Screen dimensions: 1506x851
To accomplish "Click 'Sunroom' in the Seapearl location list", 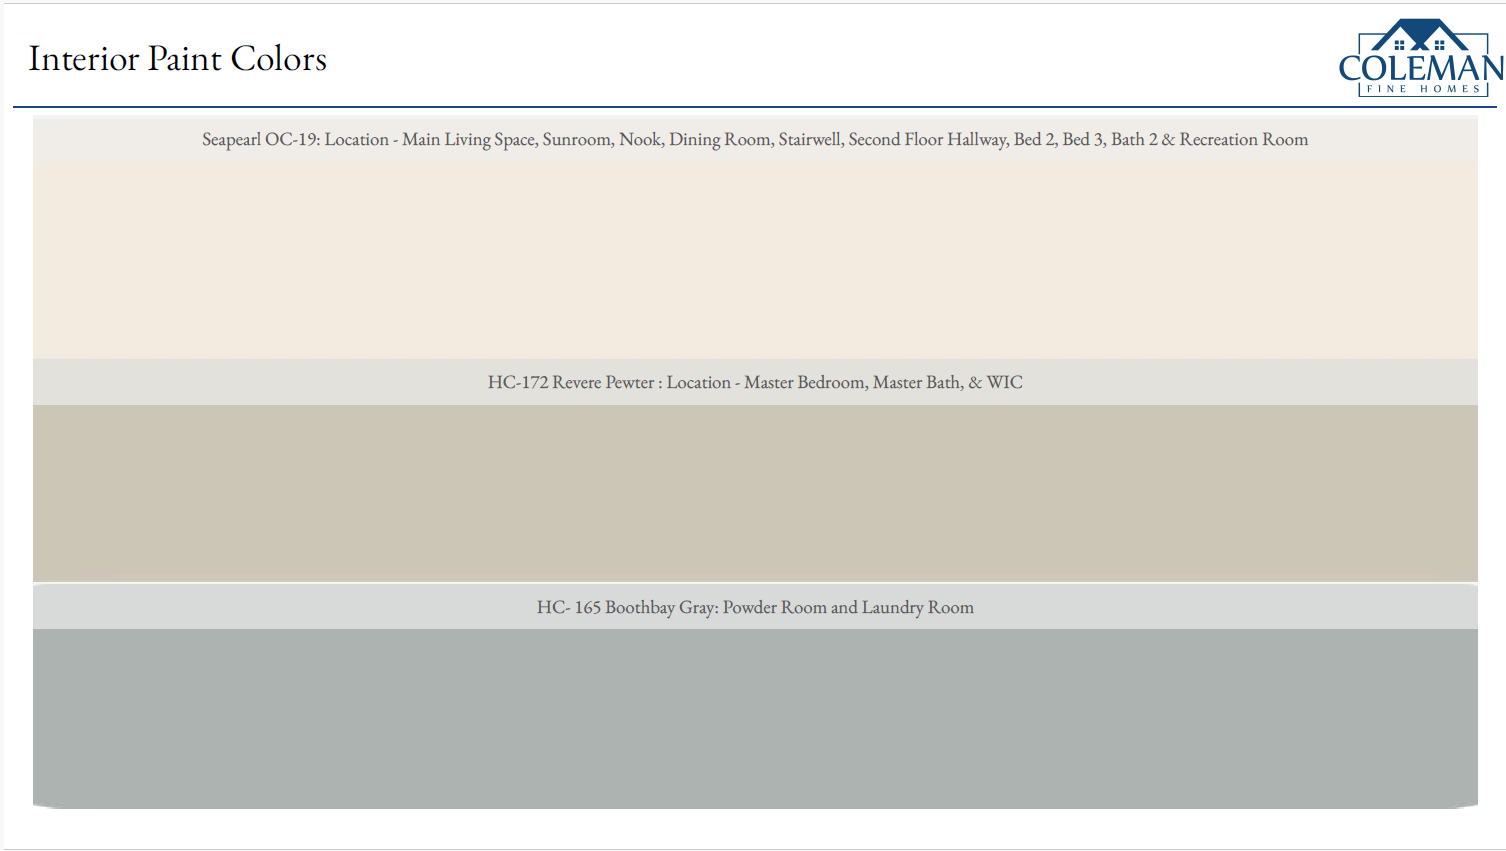I will click(x=577, y=140).
